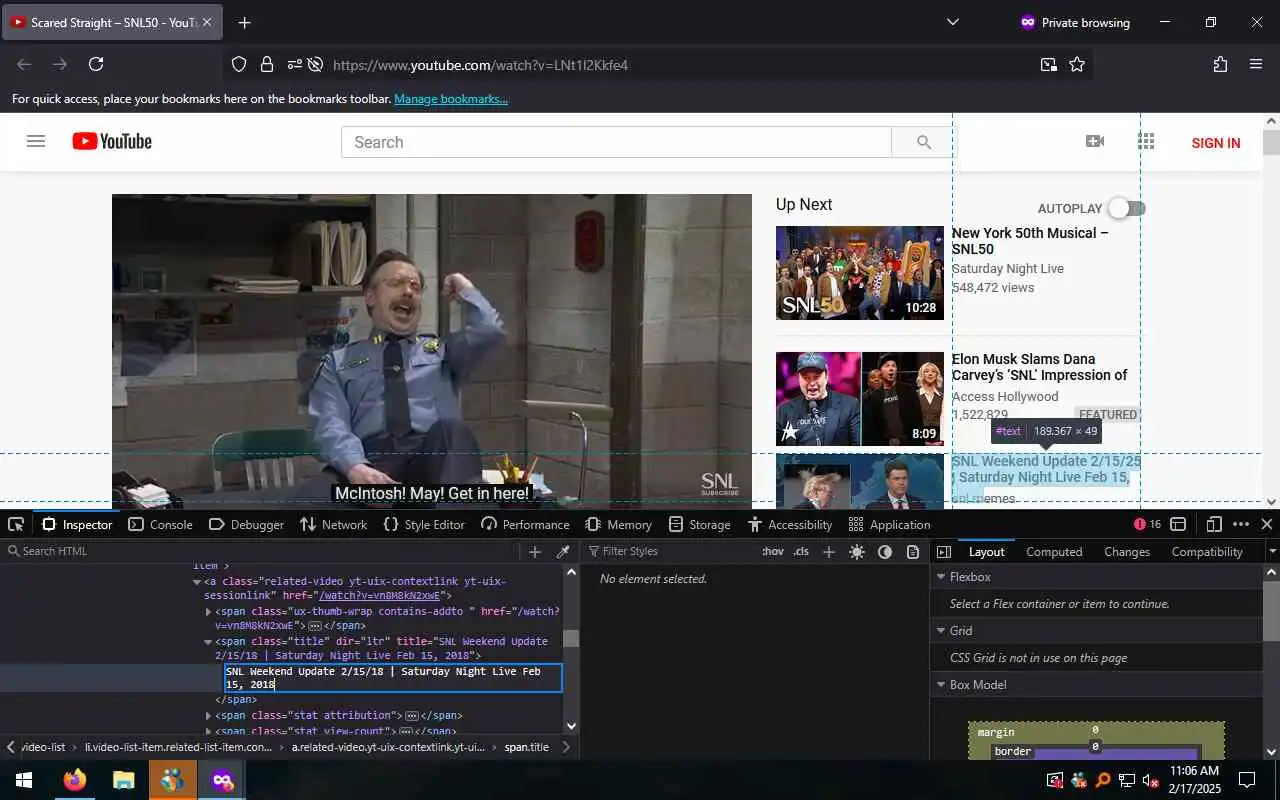Focus the Search HTML field
This screenshot has height=800, width=1280.
260,551
